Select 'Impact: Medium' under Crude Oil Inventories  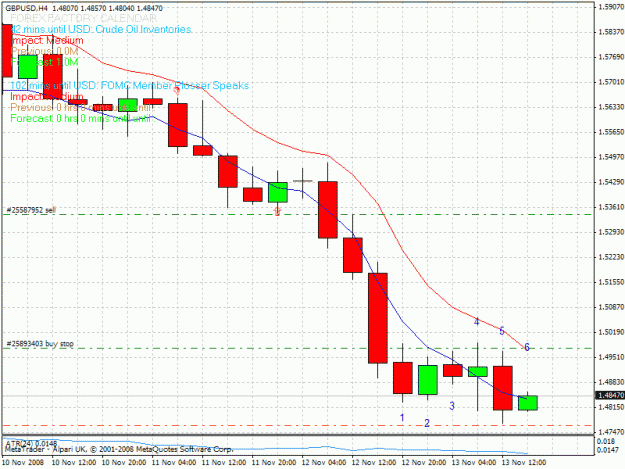click(47, 40)
